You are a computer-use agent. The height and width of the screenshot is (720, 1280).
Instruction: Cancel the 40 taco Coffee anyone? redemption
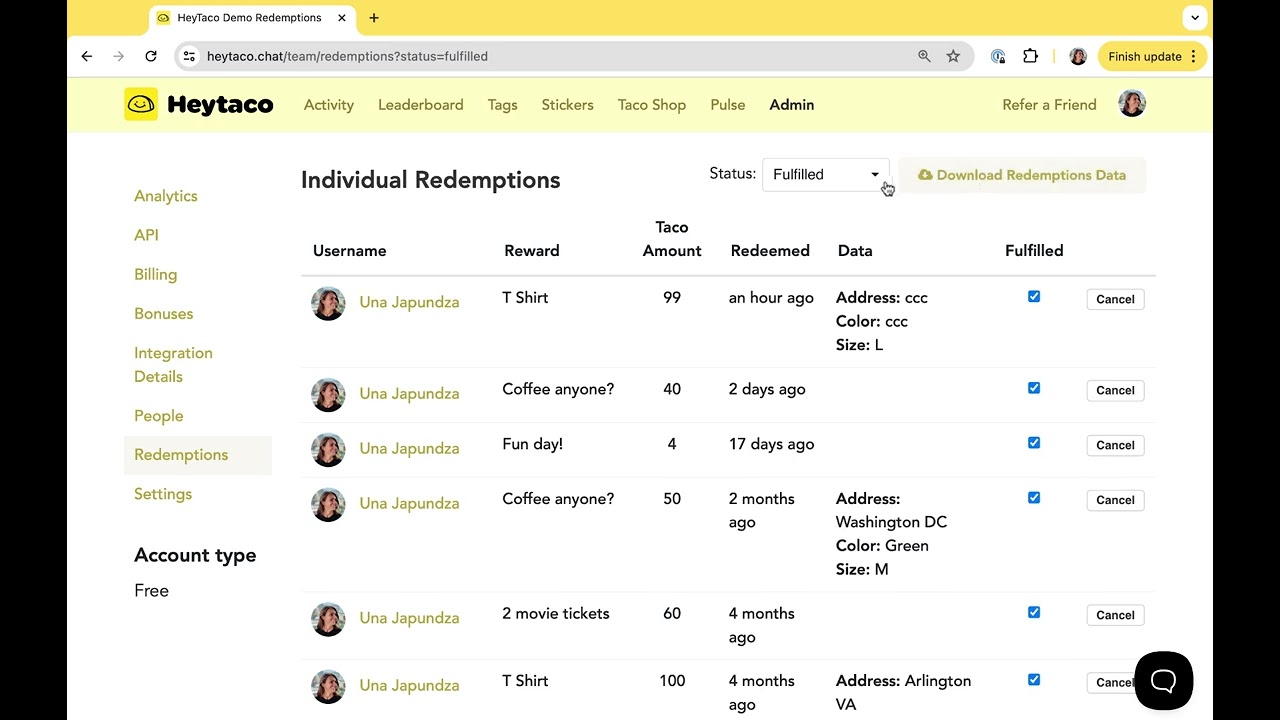click(x=1115, y=390)
